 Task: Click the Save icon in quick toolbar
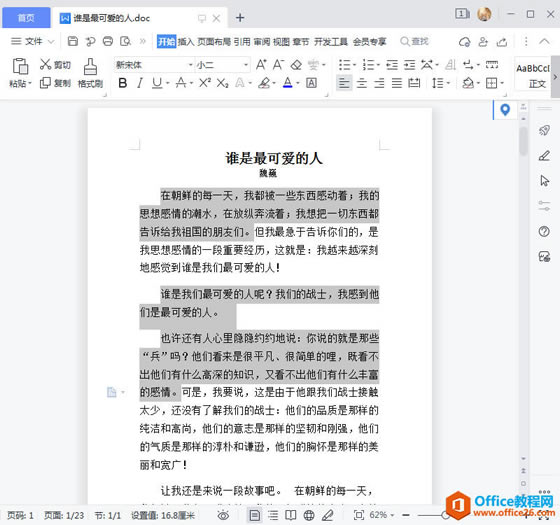pos(73,41)
